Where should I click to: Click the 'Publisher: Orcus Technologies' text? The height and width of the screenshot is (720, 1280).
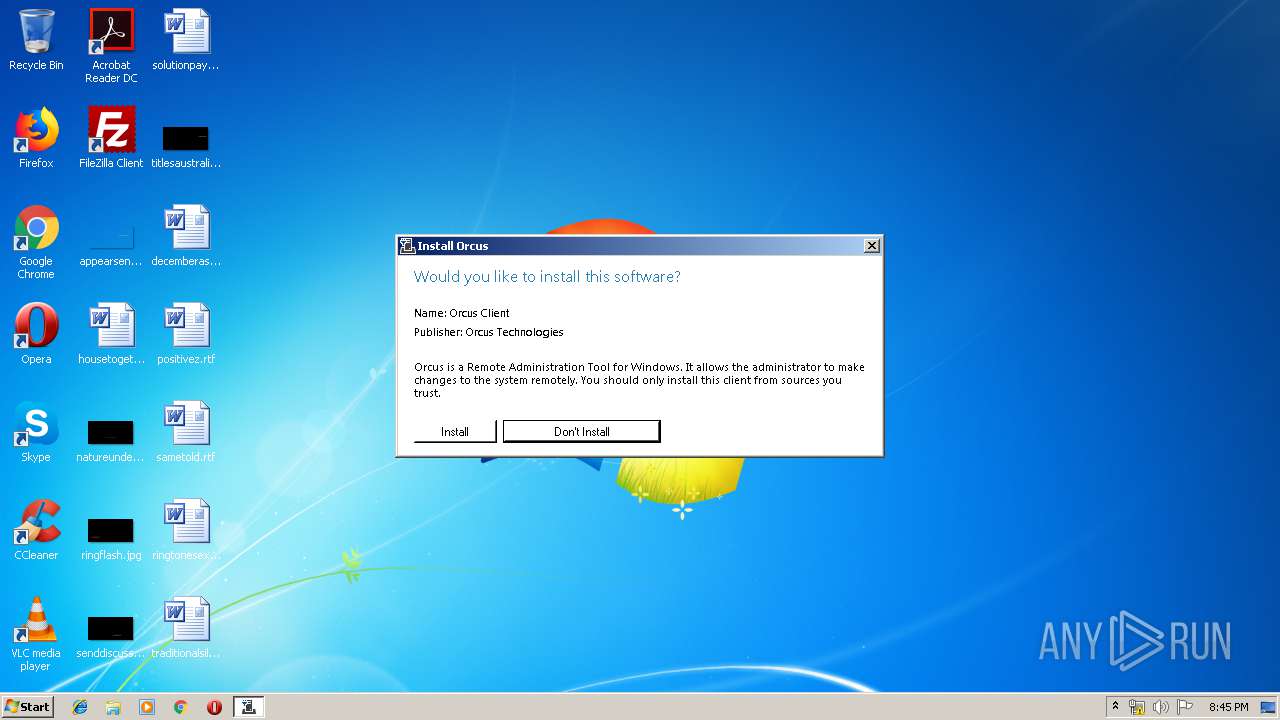[489, 332]
